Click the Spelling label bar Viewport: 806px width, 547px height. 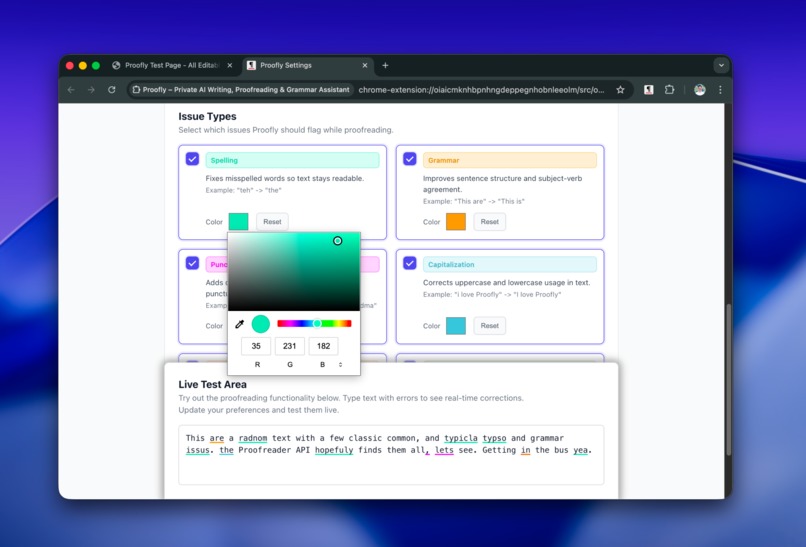coord(292,160)
